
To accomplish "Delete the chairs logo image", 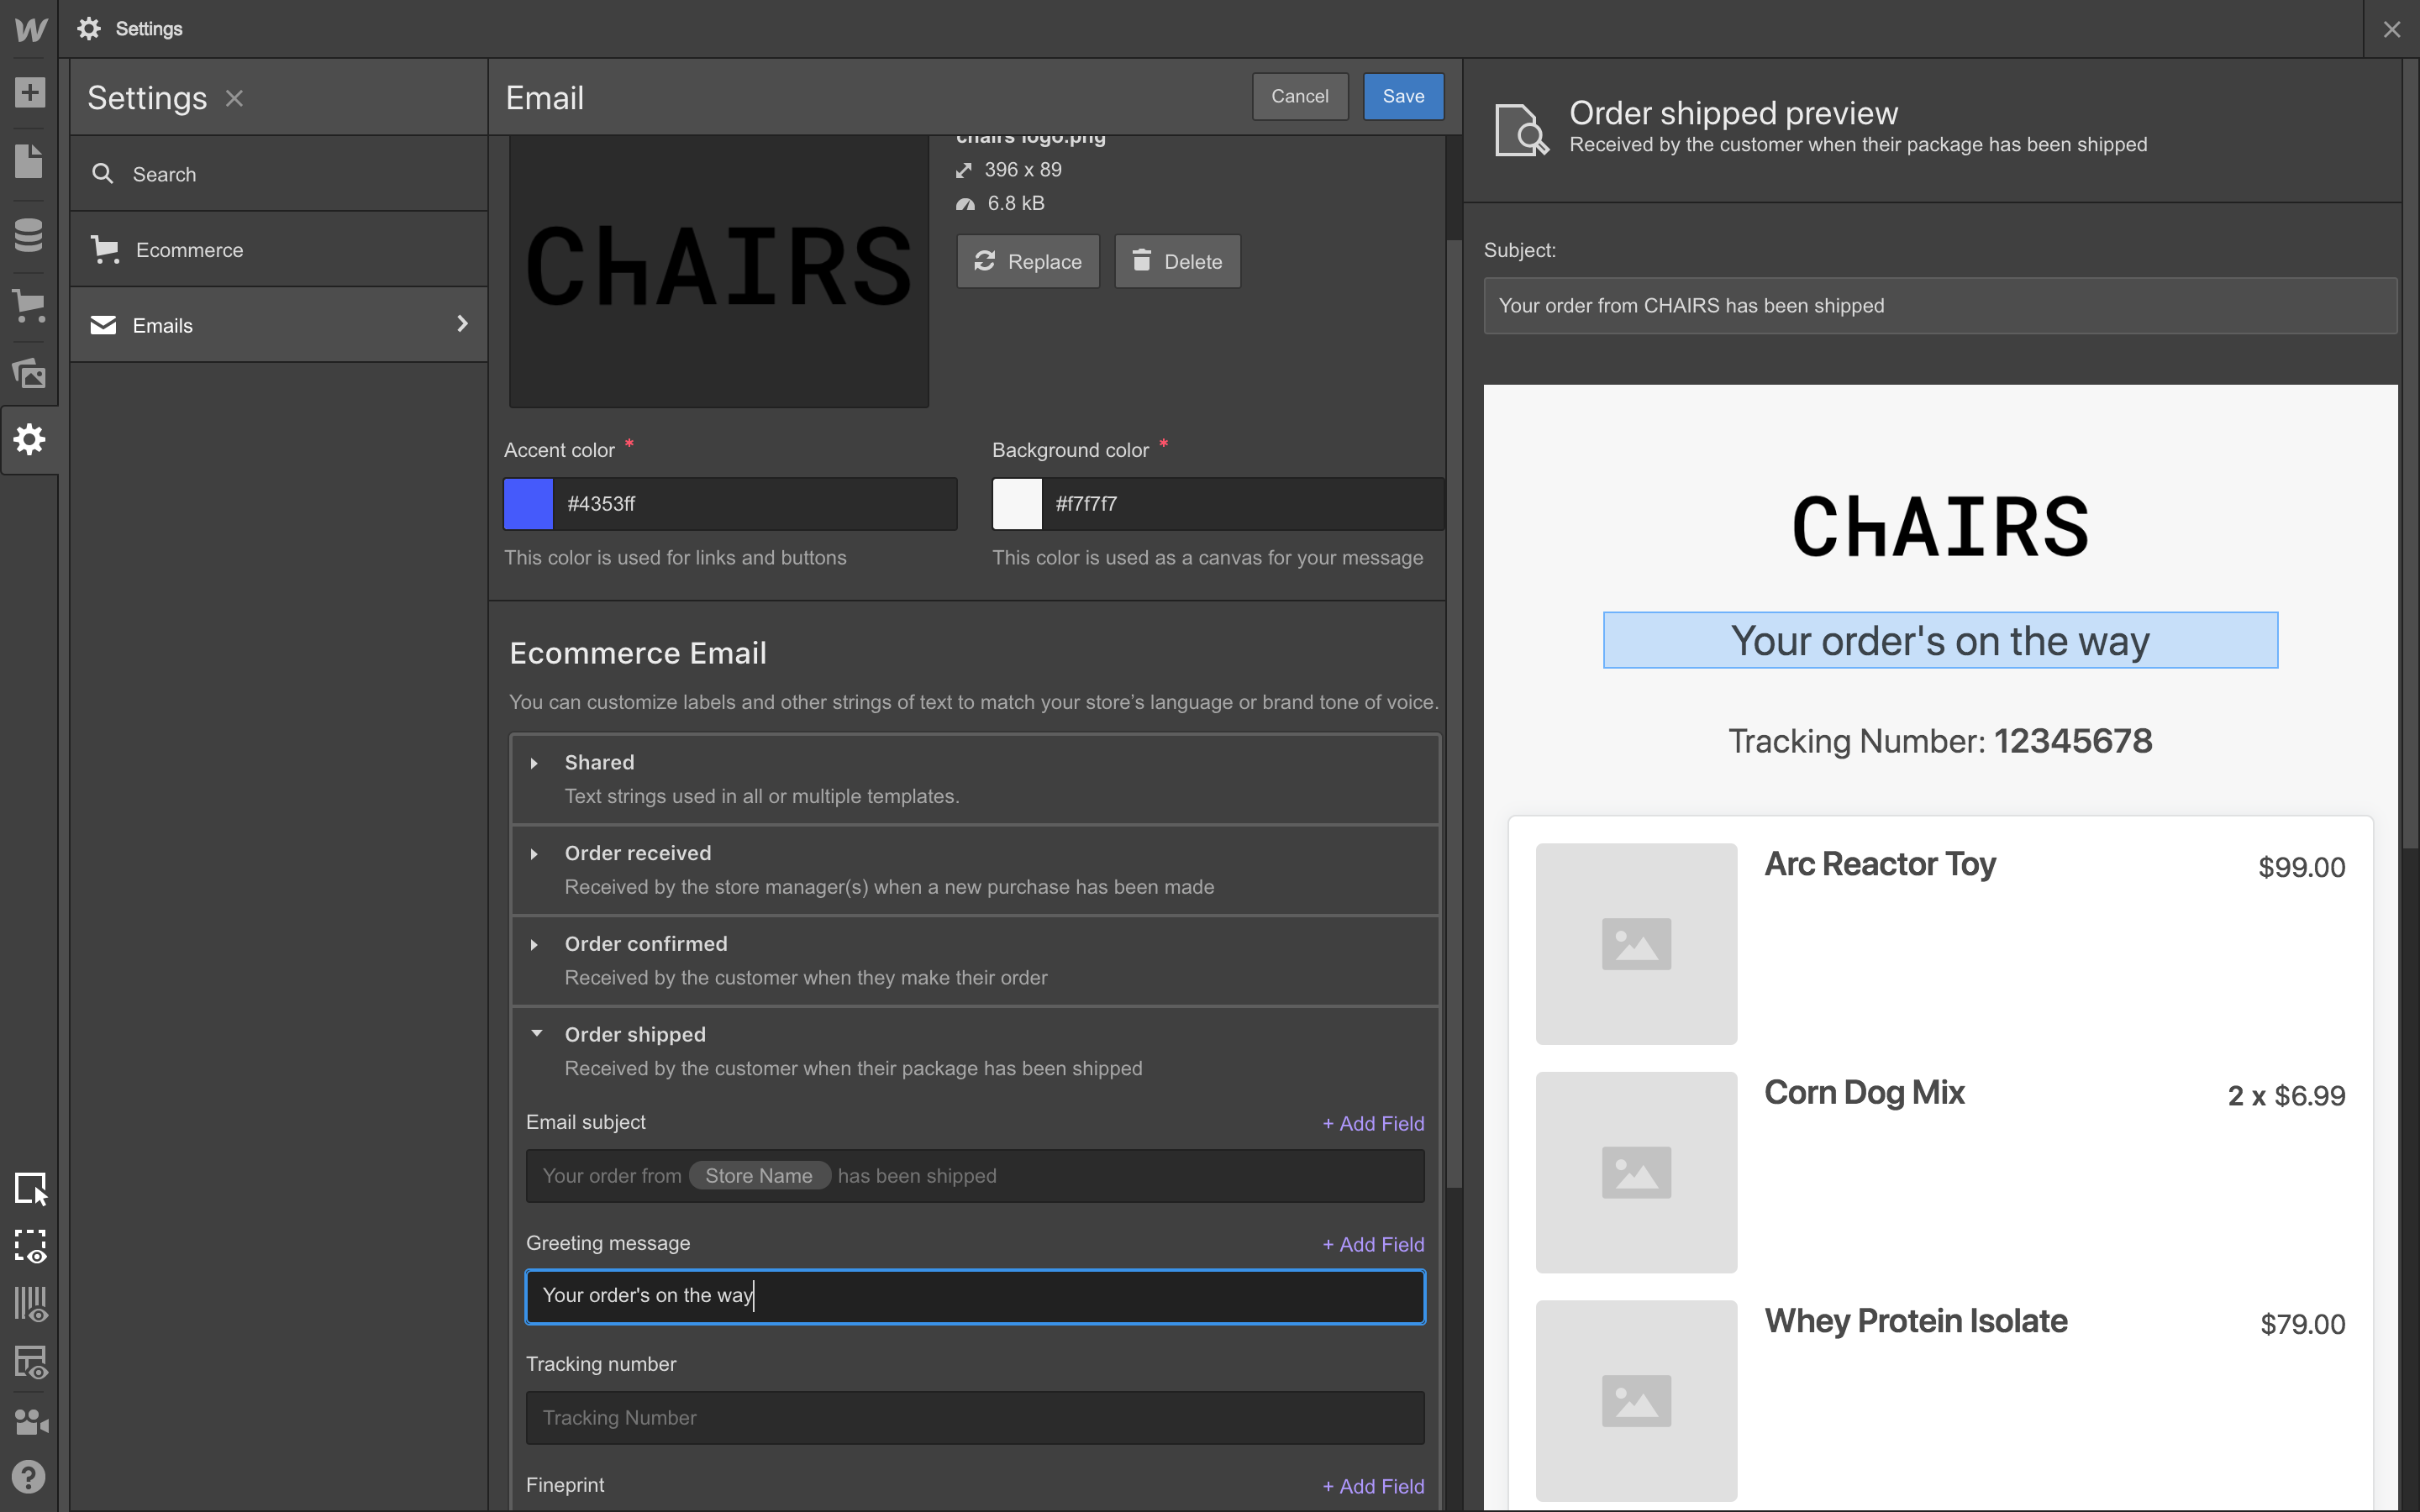I will click(1177, 261).
